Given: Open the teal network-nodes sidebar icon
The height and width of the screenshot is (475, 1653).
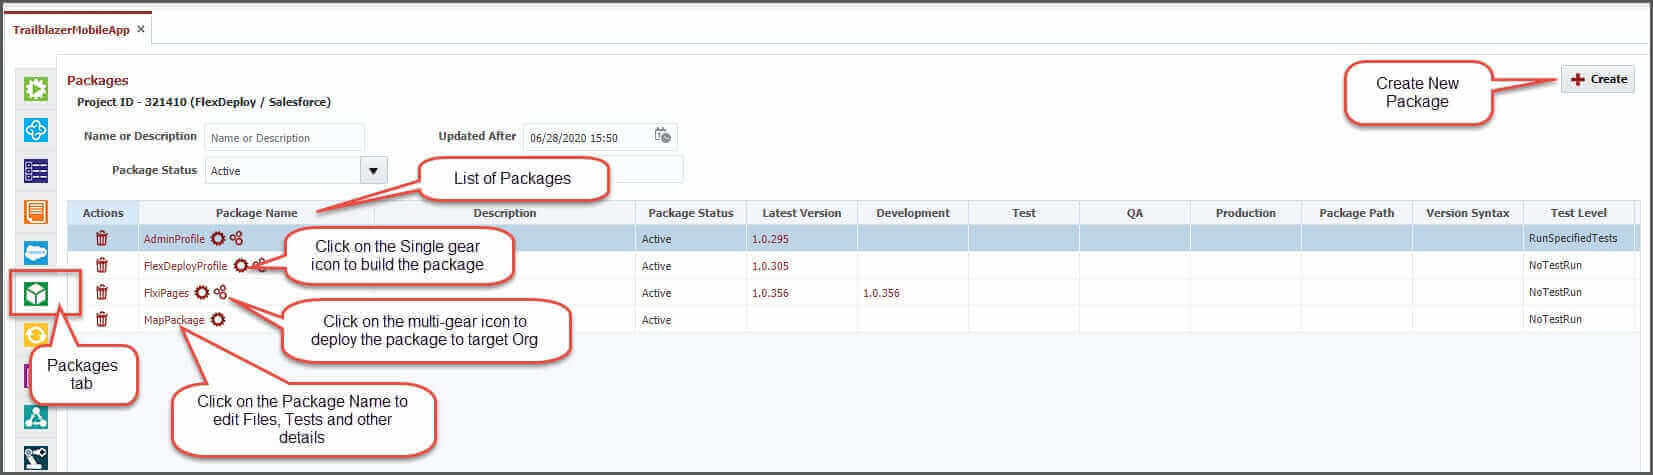Looking at the screenshot, I should tap(36, 417).
